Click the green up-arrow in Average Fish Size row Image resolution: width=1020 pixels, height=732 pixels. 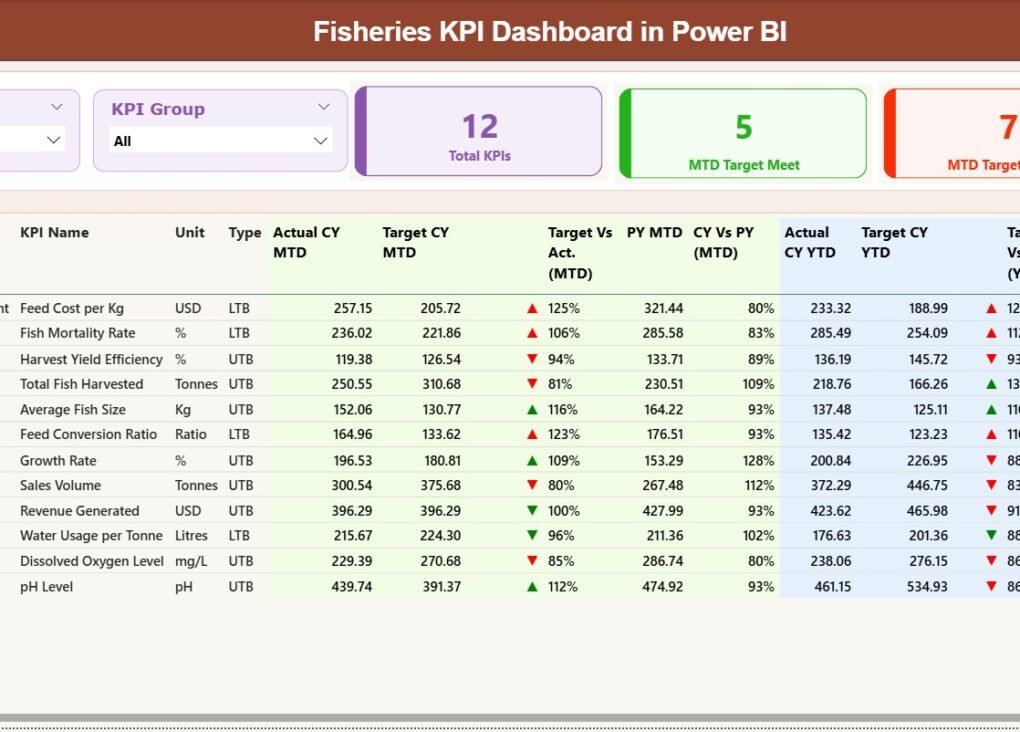click(531, 409)
